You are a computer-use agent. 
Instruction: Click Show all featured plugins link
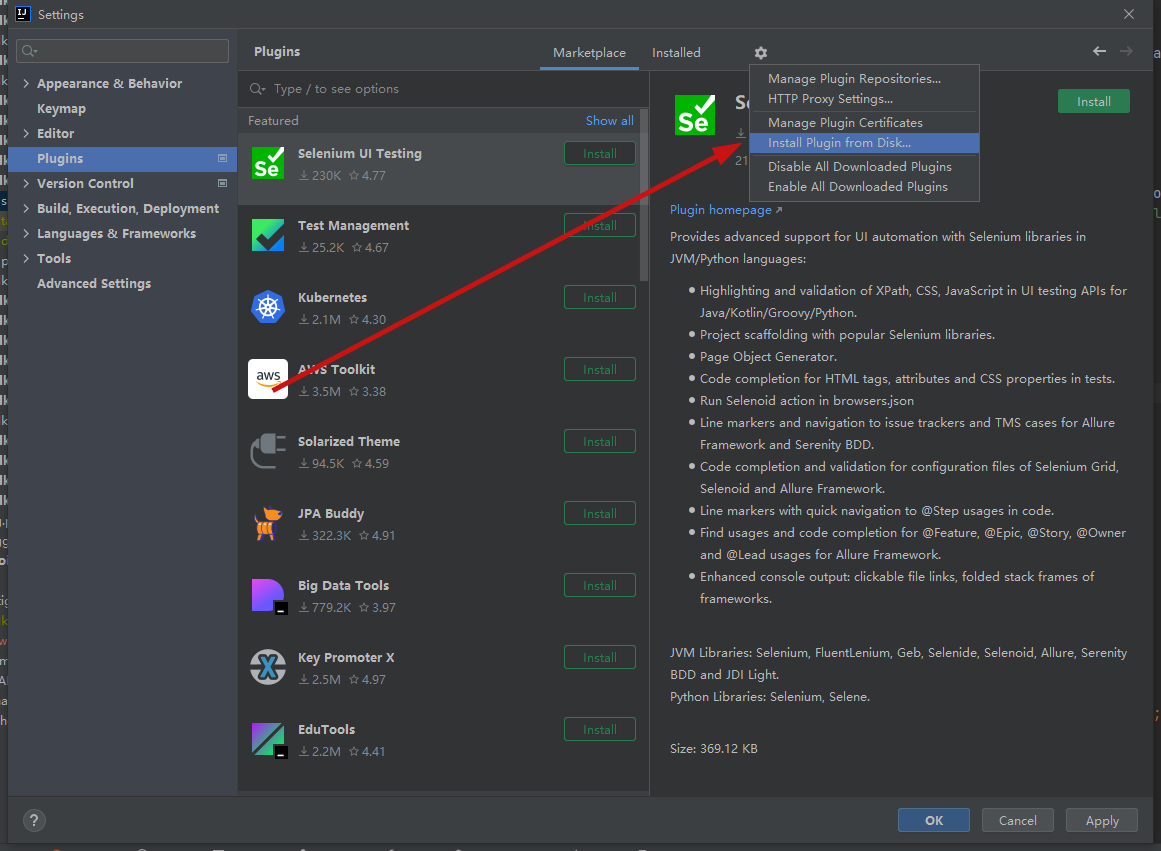click(609, 120)
